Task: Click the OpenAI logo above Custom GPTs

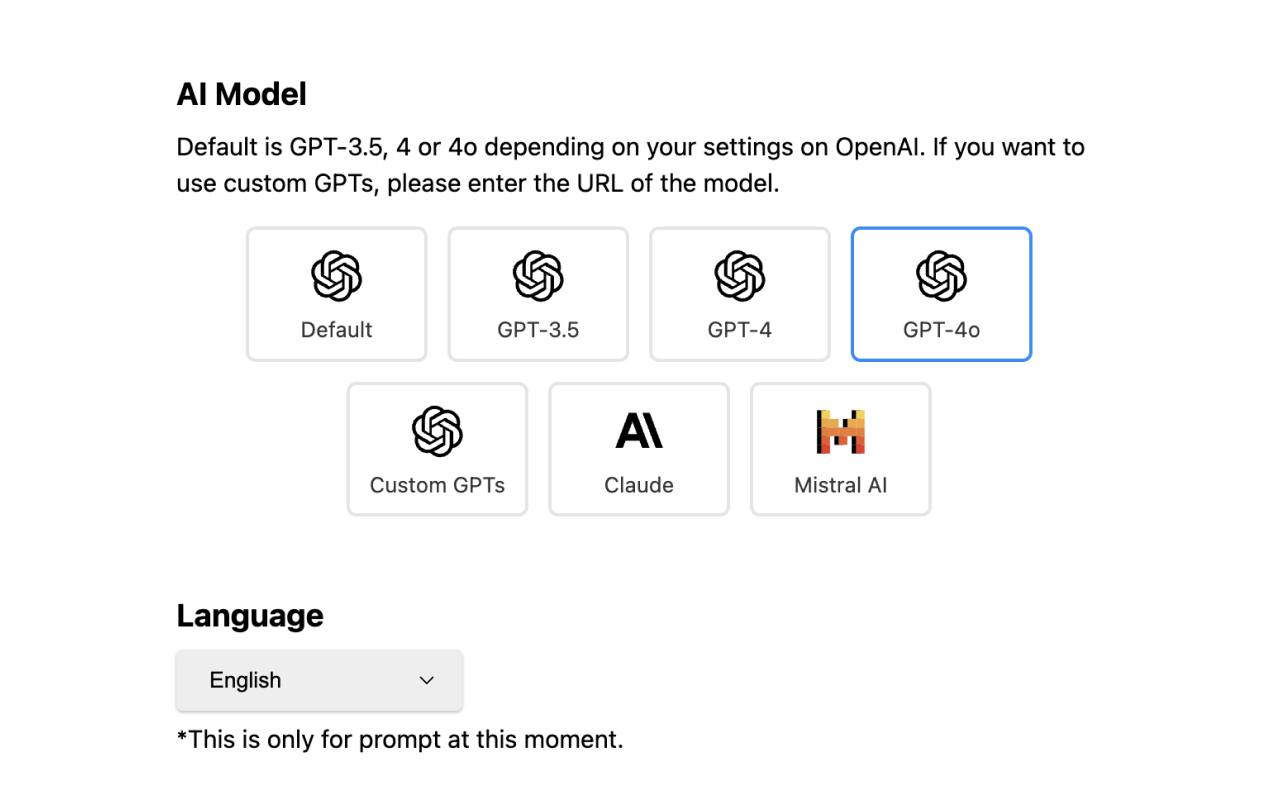Action: (437, 431)
